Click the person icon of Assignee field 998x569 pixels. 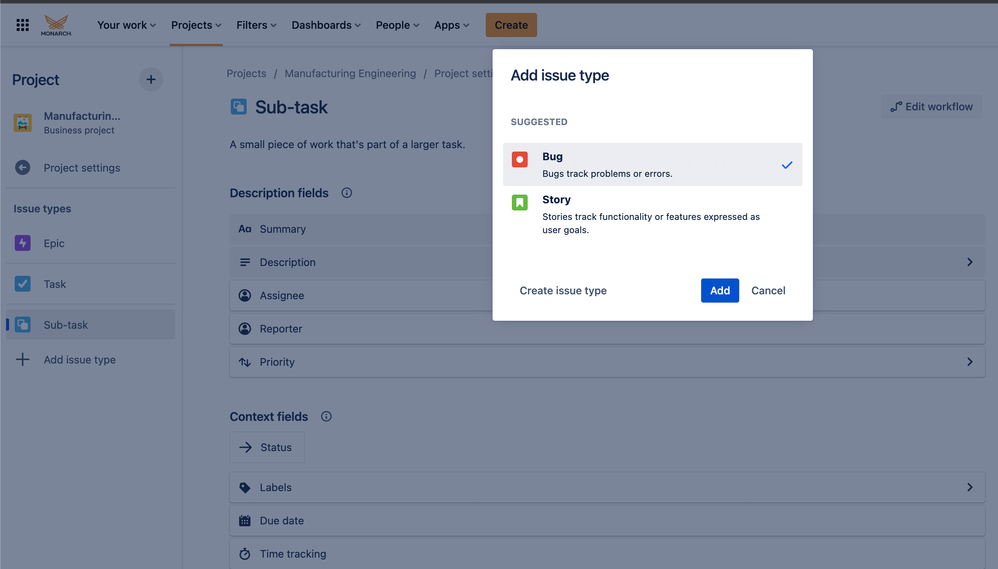click(x=245, y=295)
